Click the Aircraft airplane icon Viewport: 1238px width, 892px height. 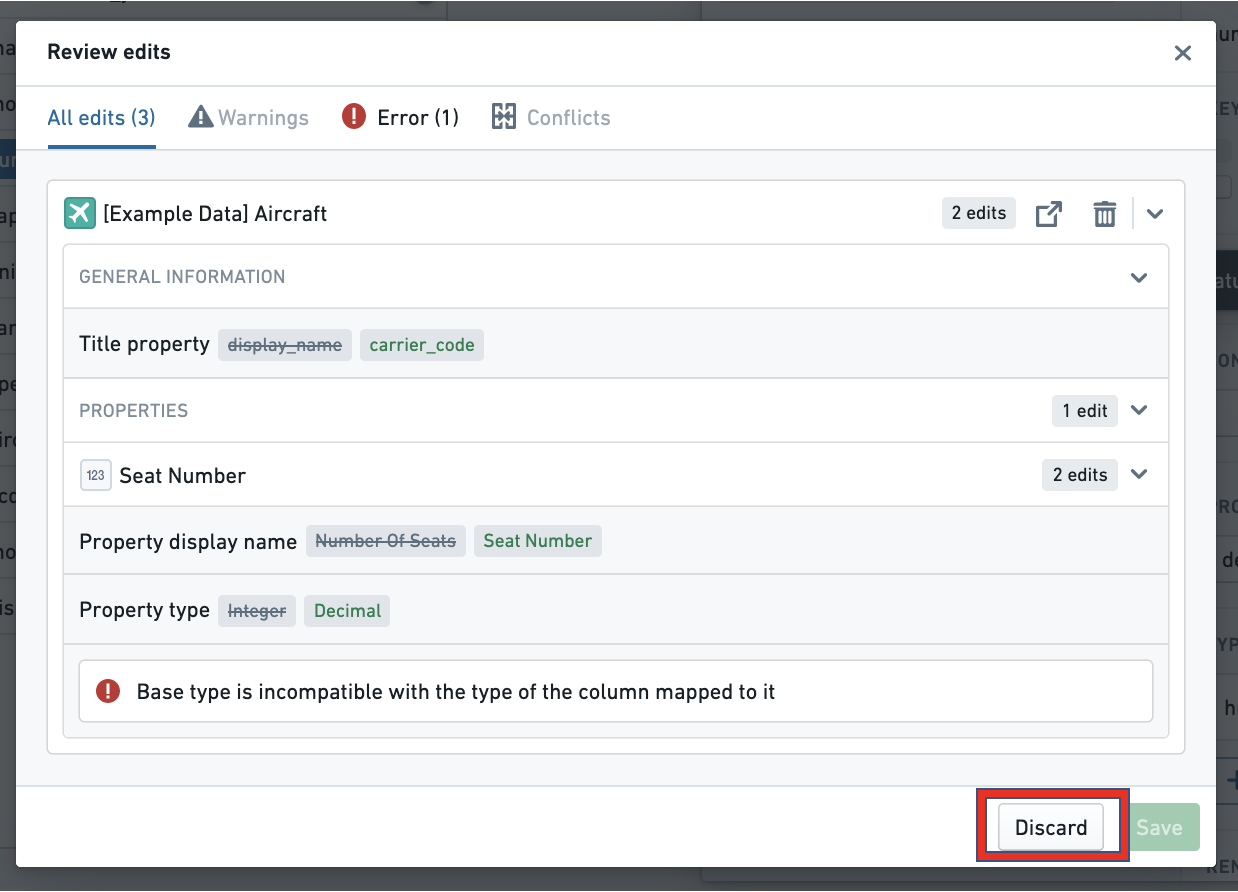pos(80,213)
